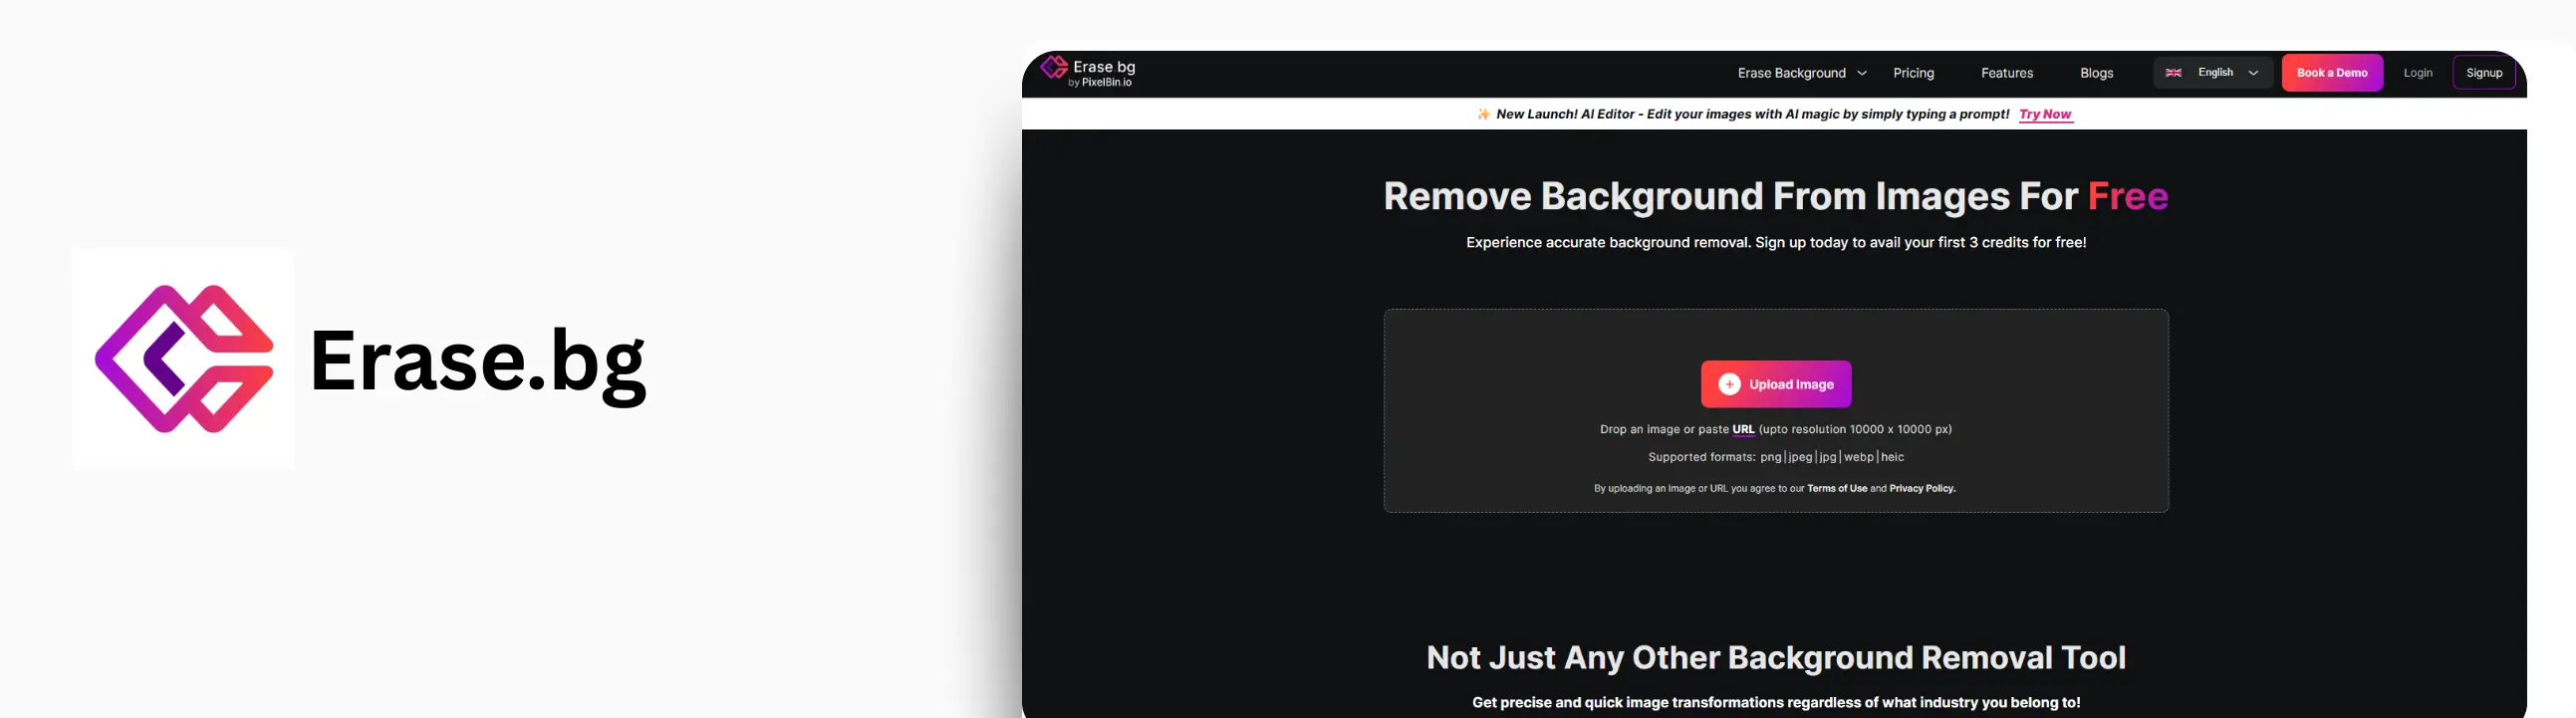Click the 'Get precise and quick image transformations' text
The height and width of the screenshot is (718, 2576).
tap(1776, 702)
